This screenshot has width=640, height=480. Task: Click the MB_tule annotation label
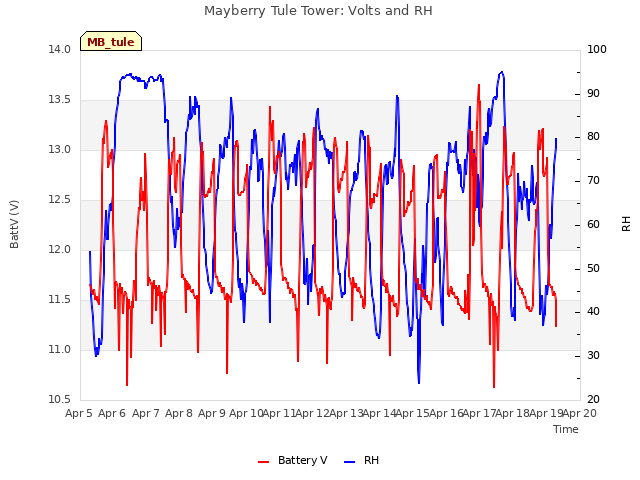pyautogui.click(x=111, y=42)
